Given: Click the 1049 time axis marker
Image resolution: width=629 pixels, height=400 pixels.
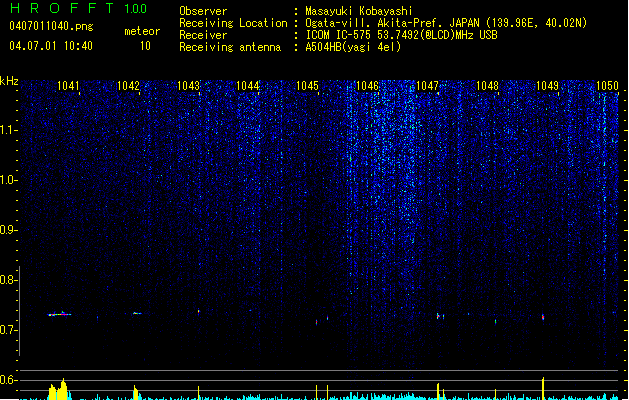Looking at the screenshot, I should [547, 86].
